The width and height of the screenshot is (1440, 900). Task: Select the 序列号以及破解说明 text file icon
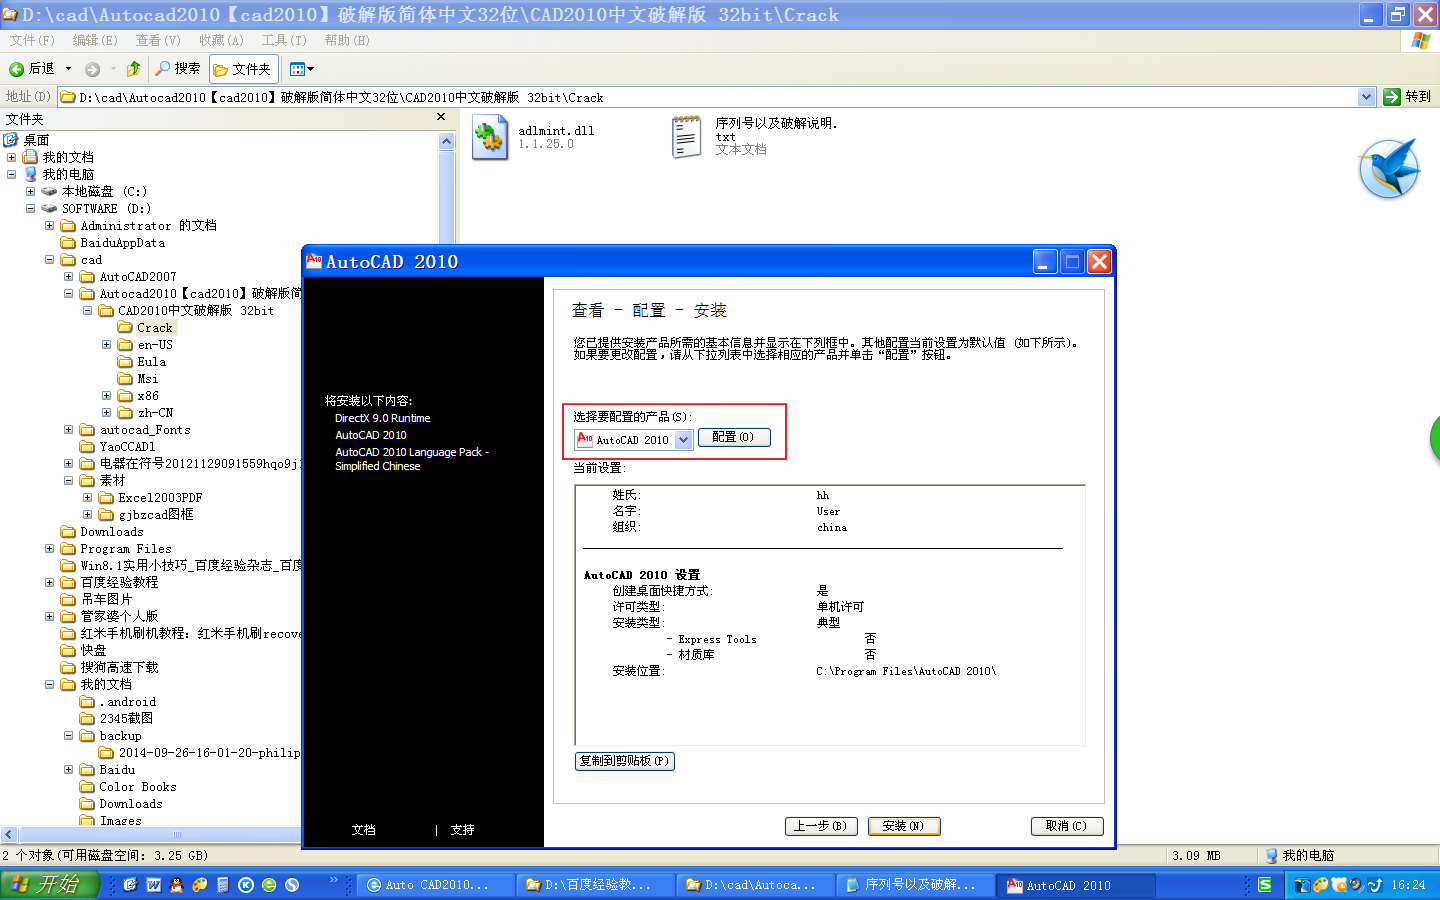[x=687, y=138]
